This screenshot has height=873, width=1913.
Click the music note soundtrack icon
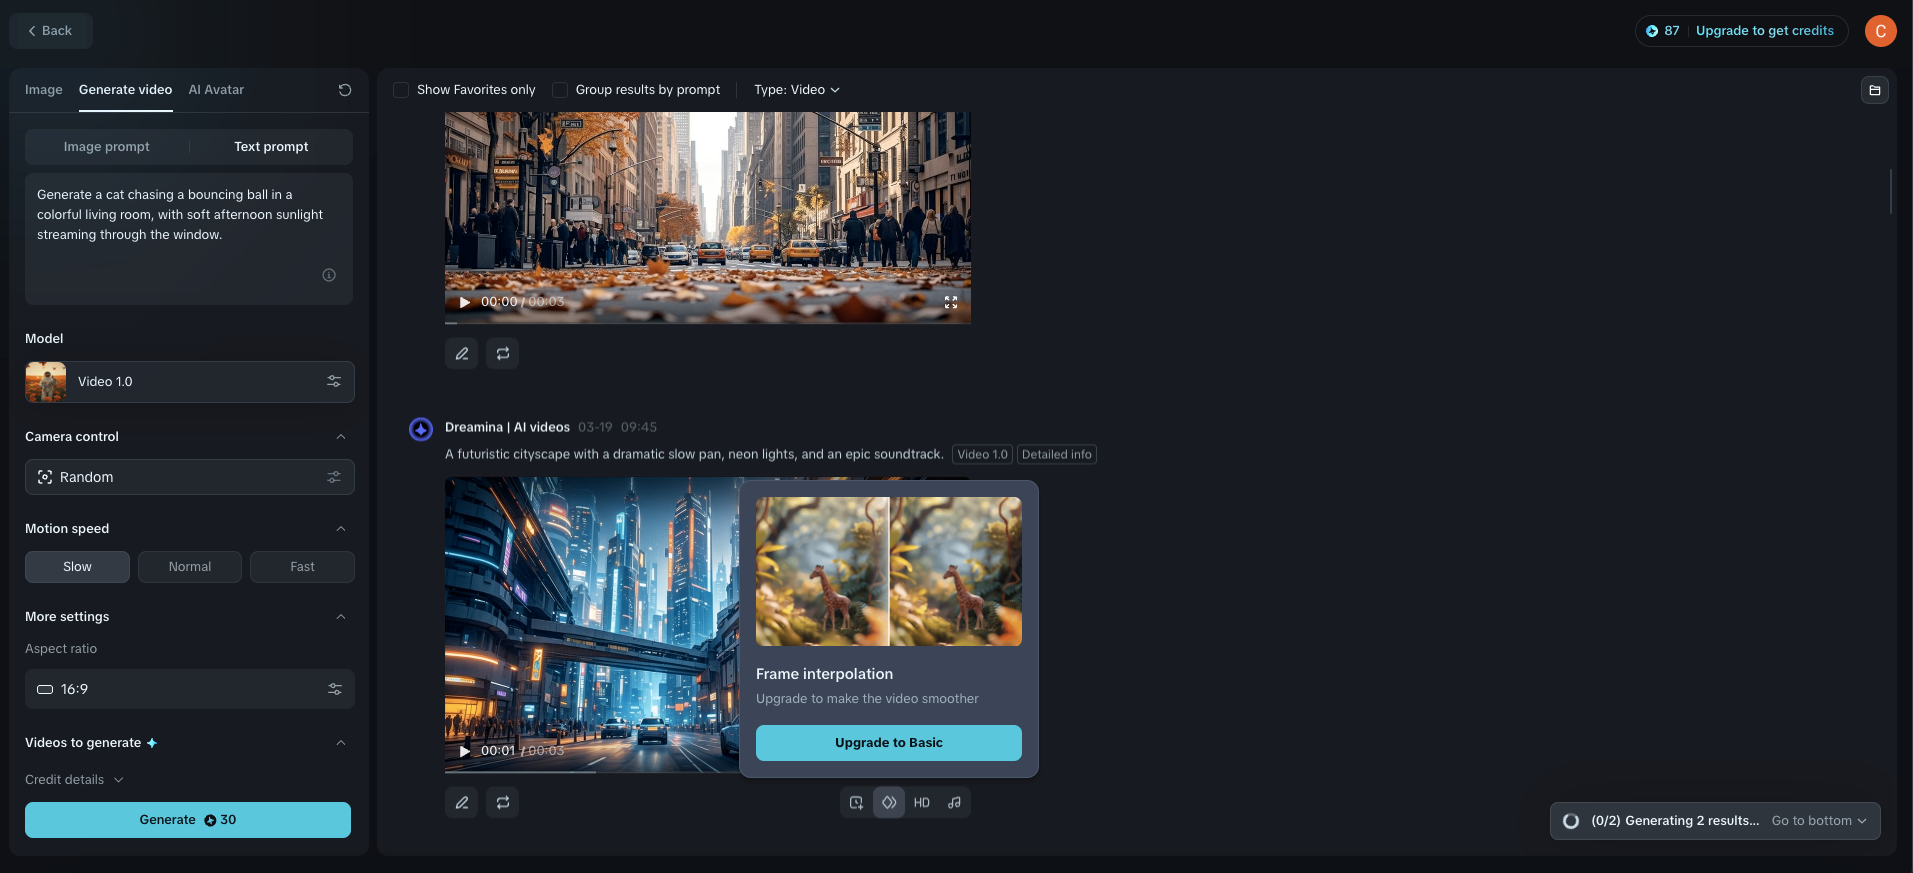click(x=955, y=802)
